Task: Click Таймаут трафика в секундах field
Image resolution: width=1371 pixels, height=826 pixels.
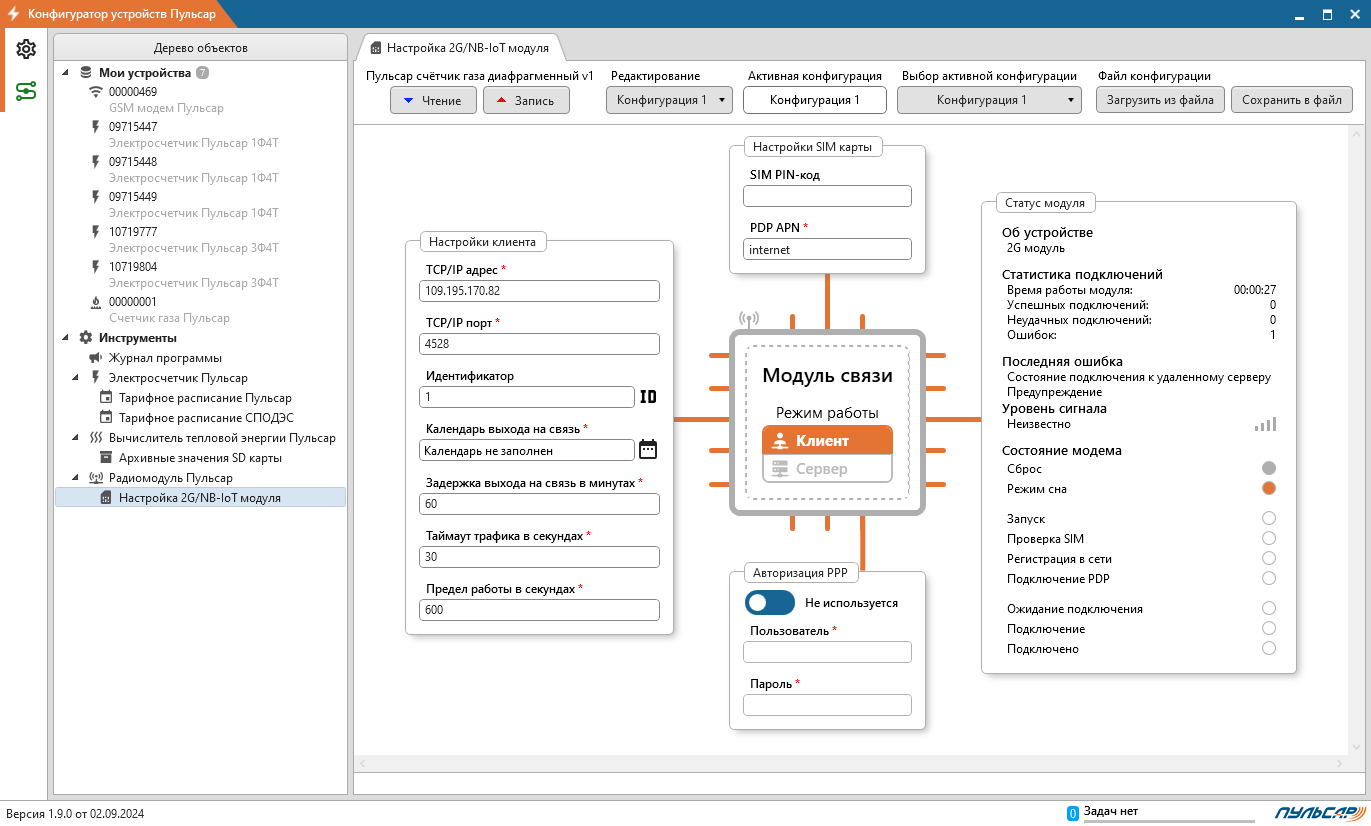Action: [x=540, y=557]
